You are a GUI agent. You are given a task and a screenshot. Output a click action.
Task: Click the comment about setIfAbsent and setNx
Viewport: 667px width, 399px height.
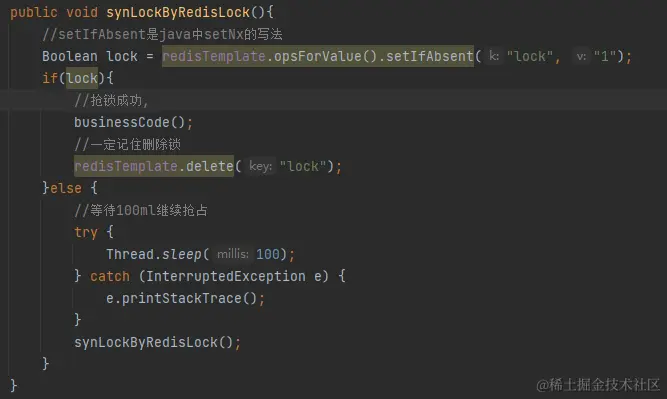[162, 34]
